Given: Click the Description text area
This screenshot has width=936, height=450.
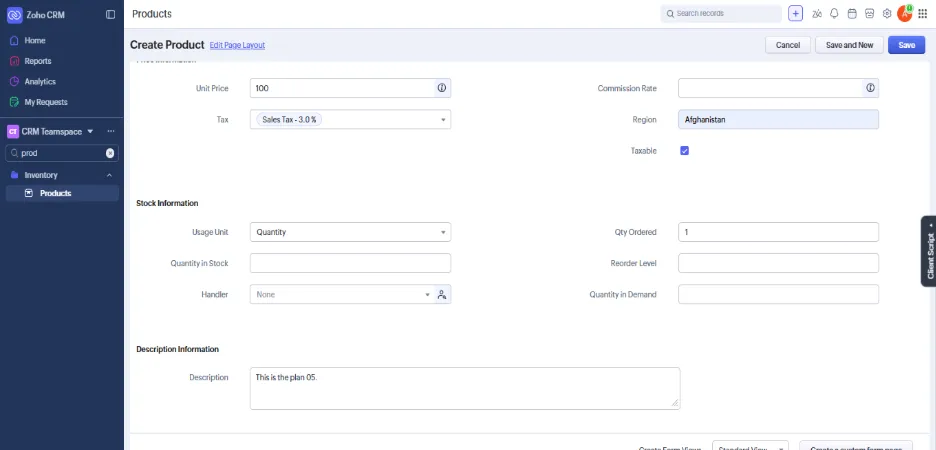Looking at the screenshot, I should (x=465, y=389).
